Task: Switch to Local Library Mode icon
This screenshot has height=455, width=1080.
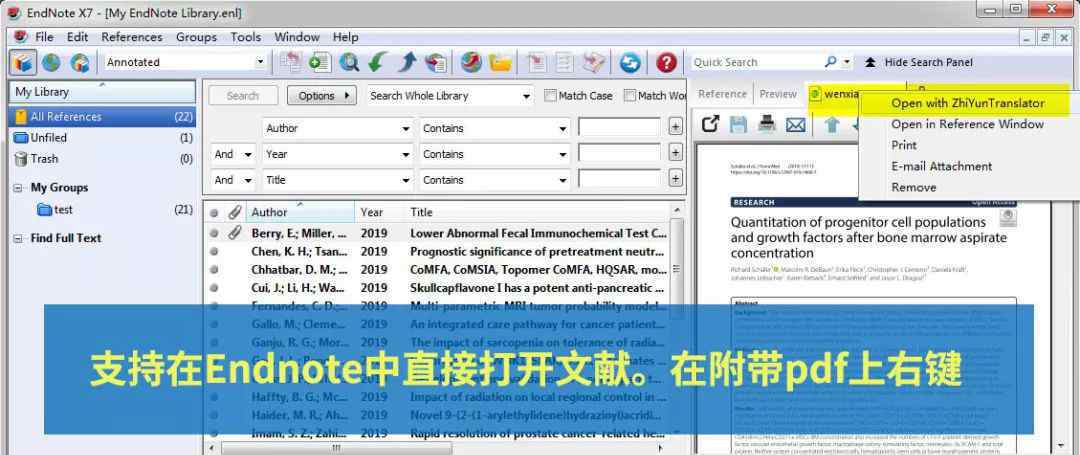Action: point(23,63)
